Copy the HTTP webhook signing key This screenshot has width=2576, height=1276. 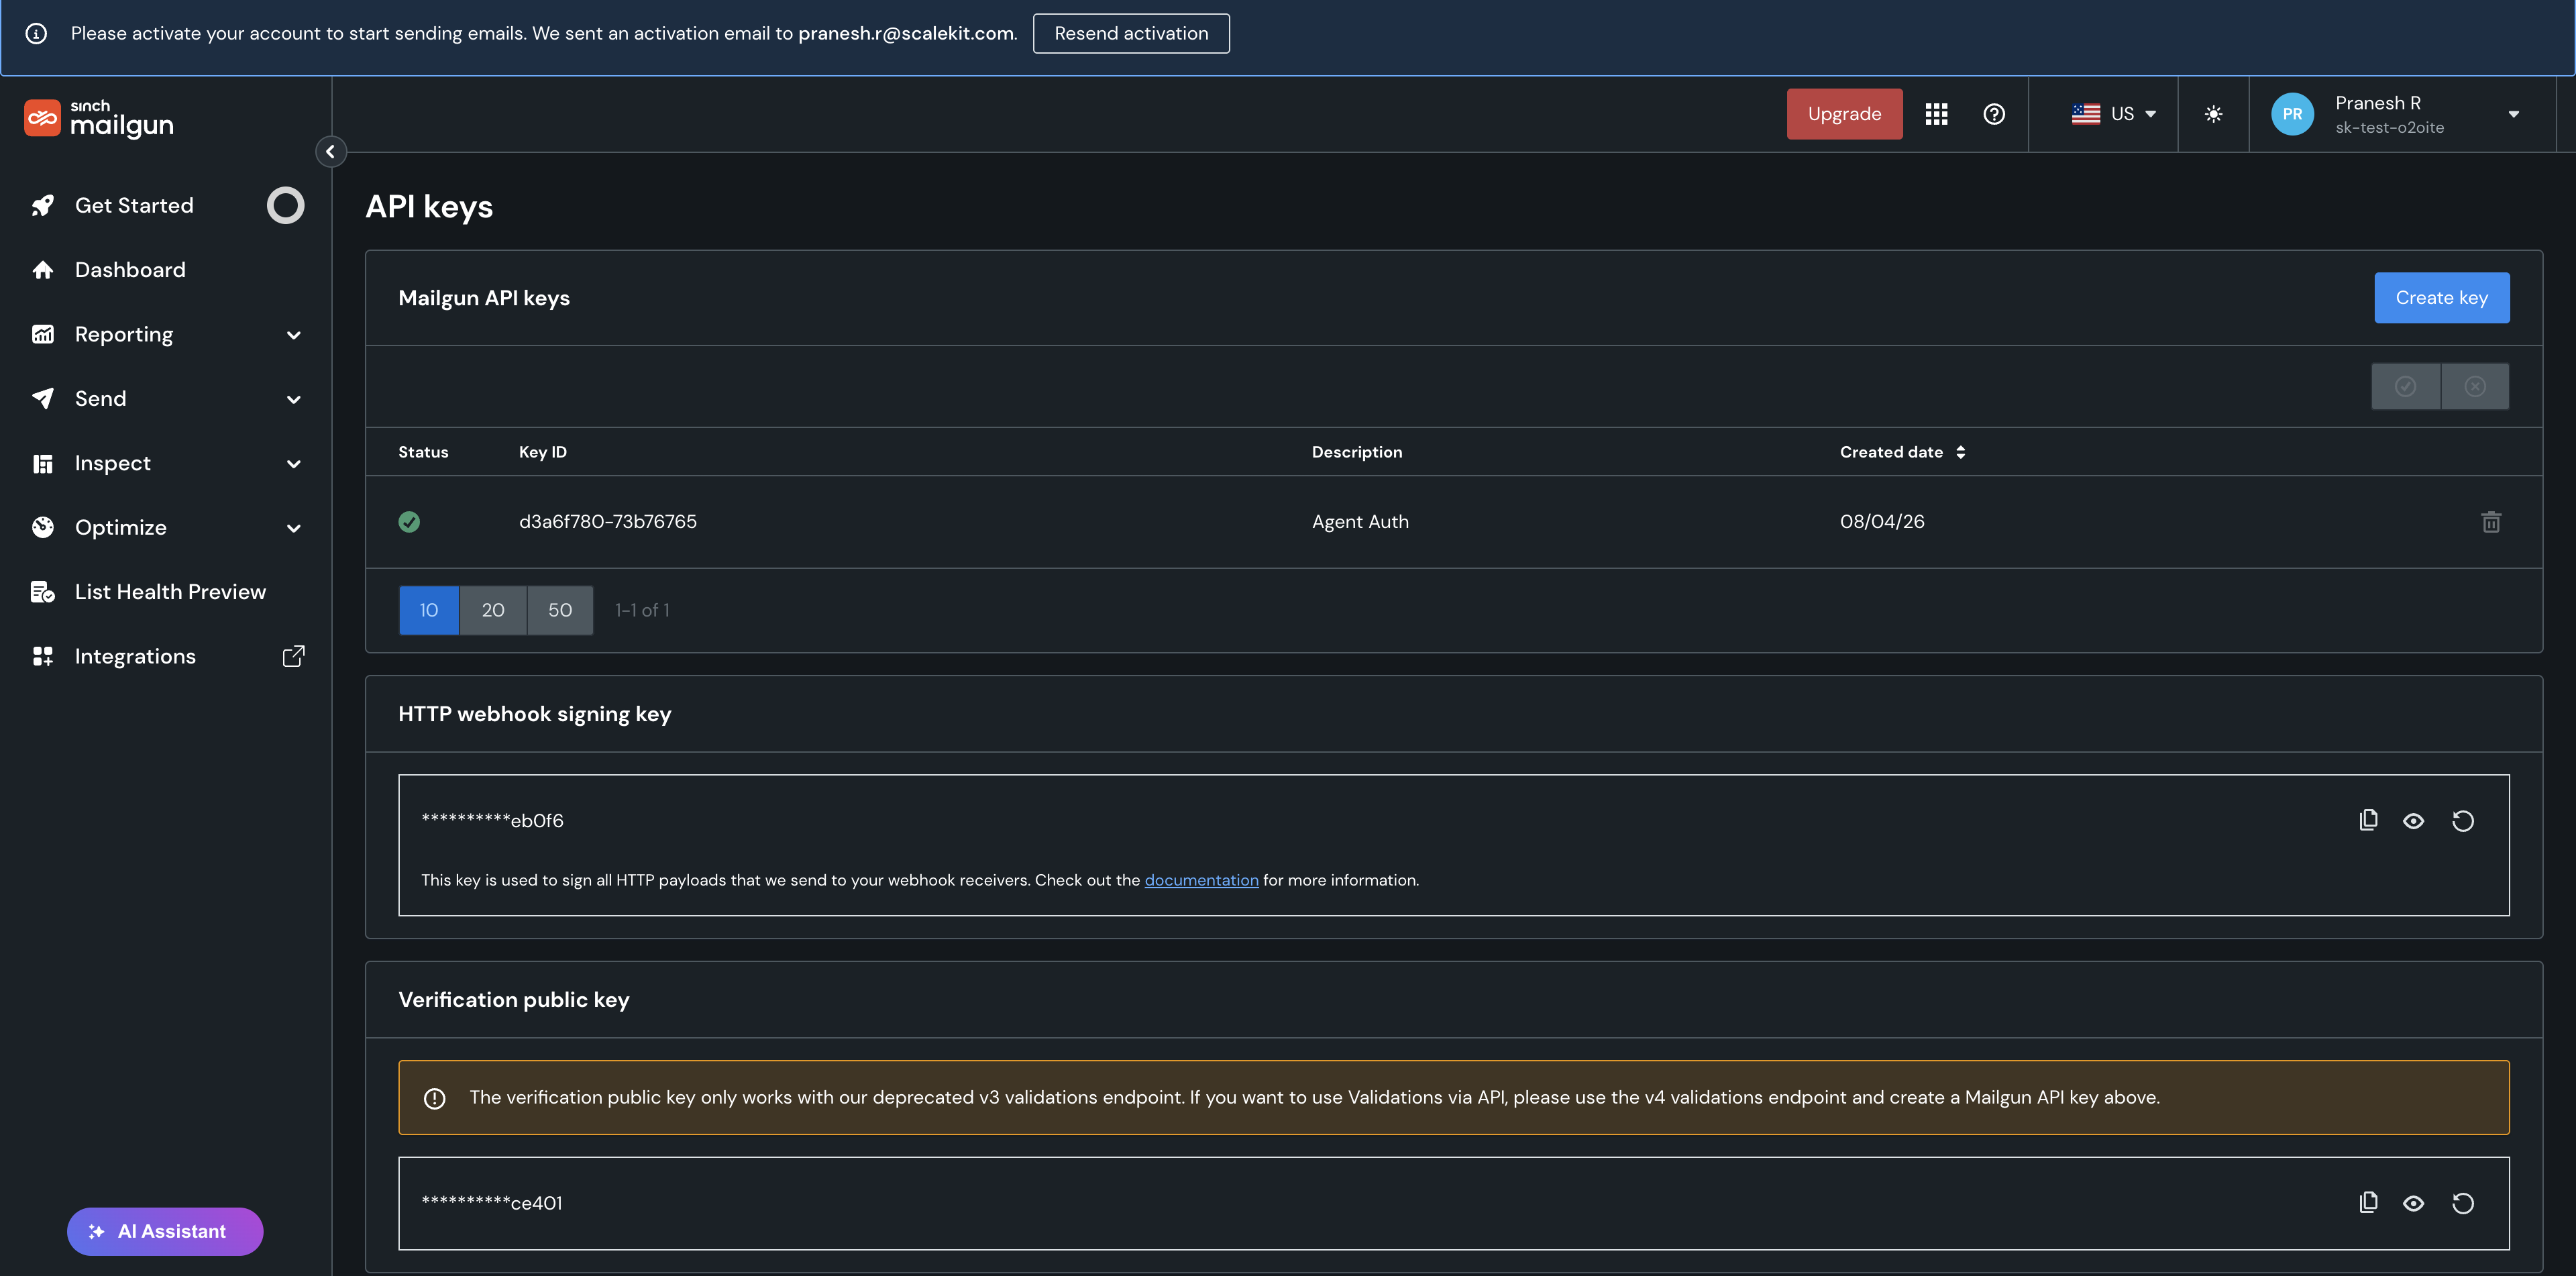point(2368,821)
